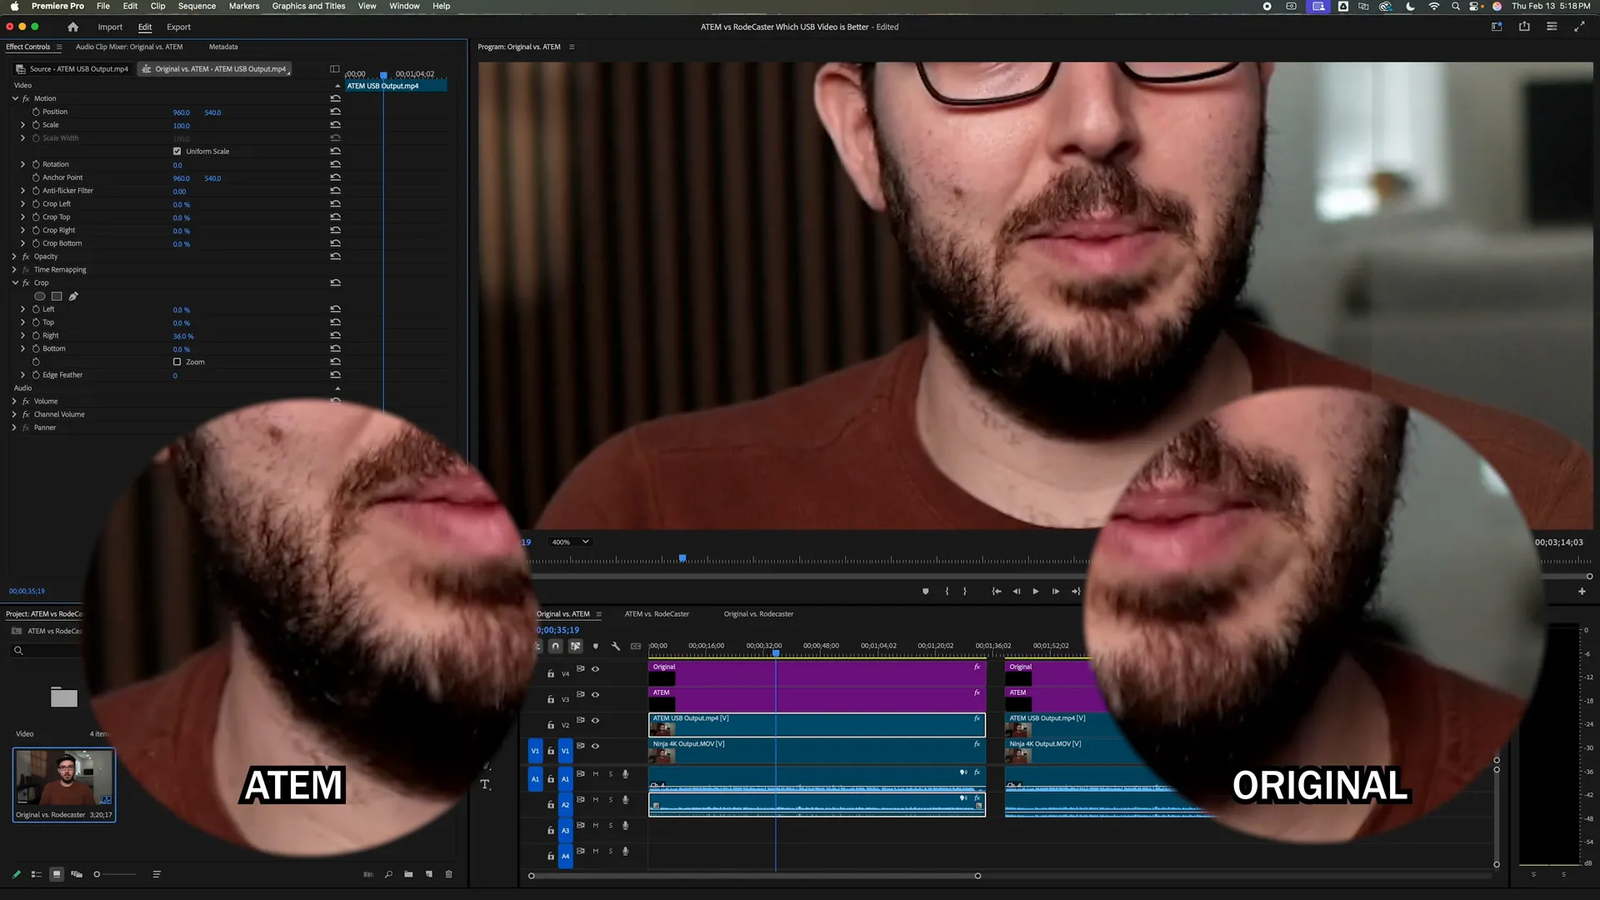The height and width of the screenshot is (900, 1600).
Task: Enable voice-over record on track A3
Action: (x=625, y=826)
